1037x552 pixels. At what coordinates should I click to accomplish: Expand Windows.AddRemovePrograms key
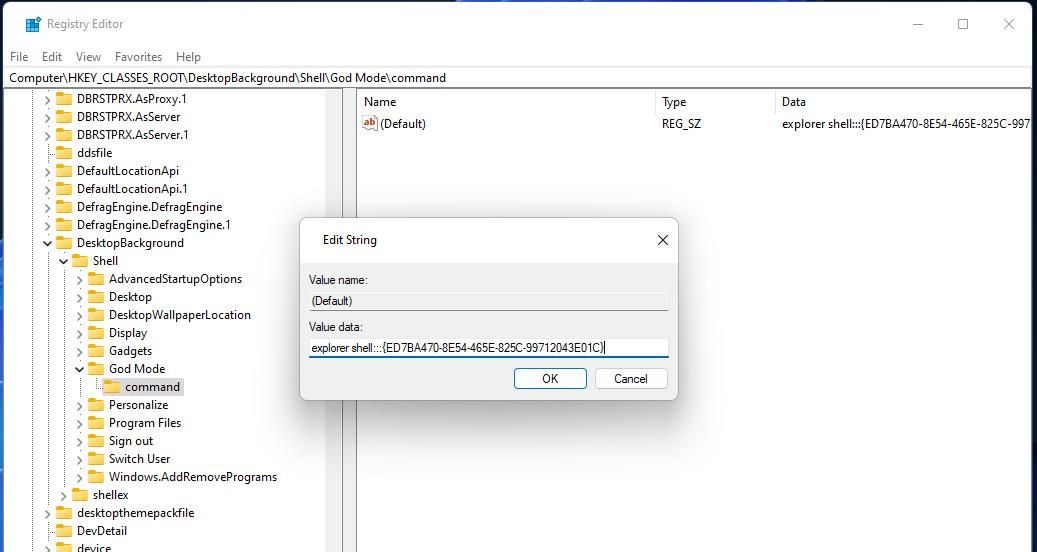click(79, 477)
